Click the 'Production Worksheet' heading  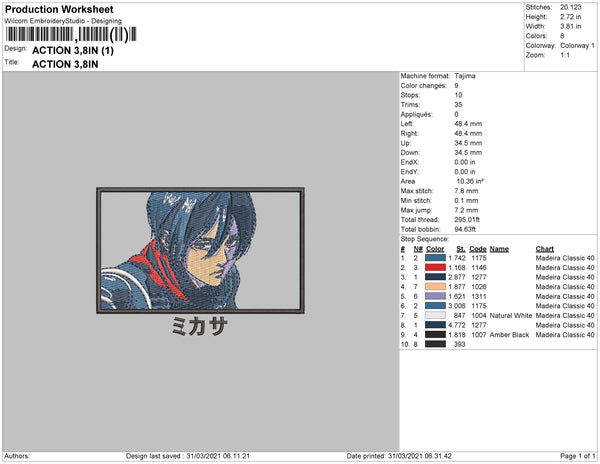59,9
